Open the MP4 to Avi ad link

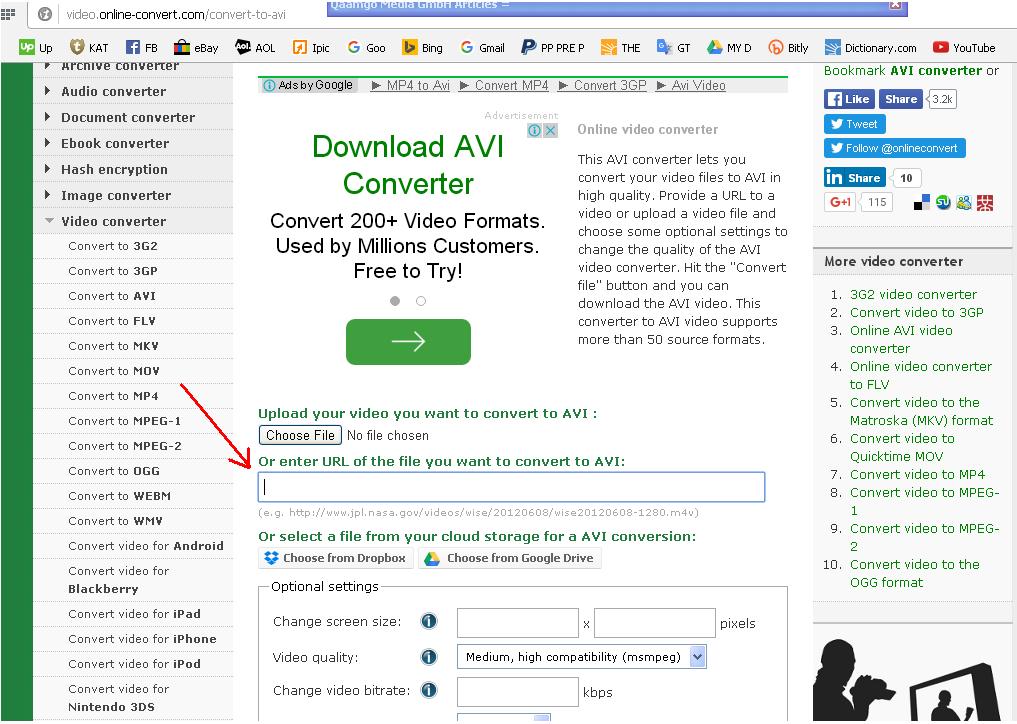(411, 85)
